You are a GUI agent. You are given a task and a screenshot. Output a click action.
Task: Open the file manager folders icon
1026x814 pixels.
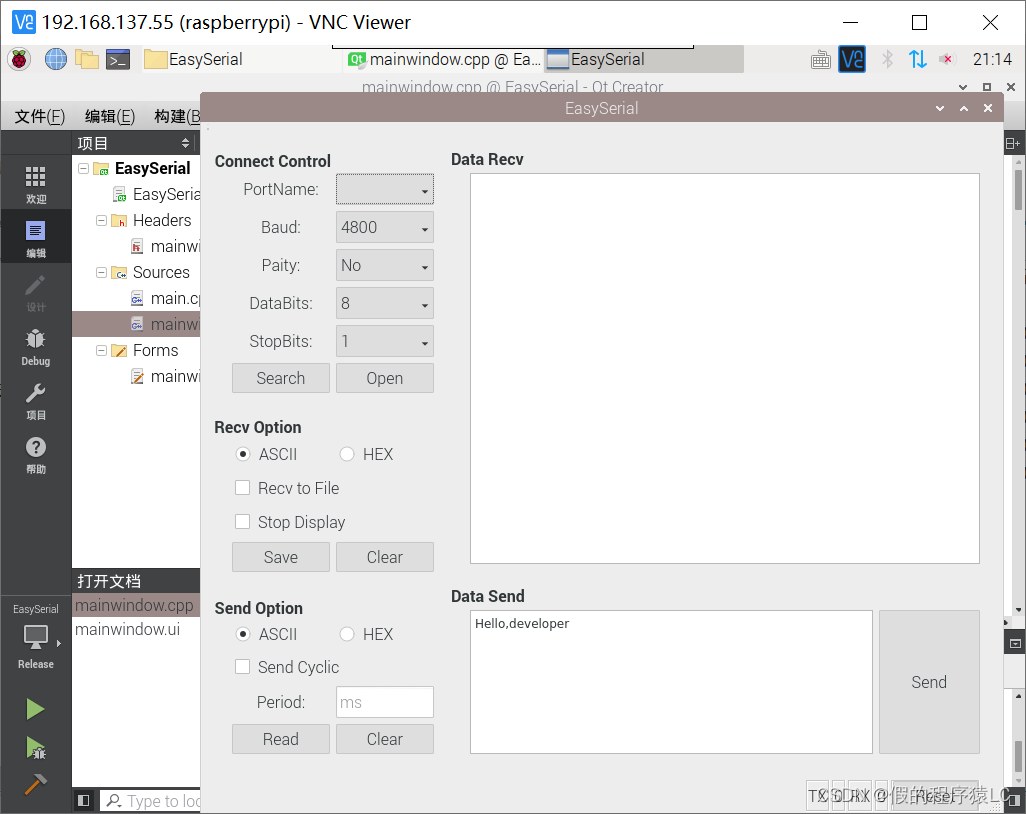click(x=86, y=60)
